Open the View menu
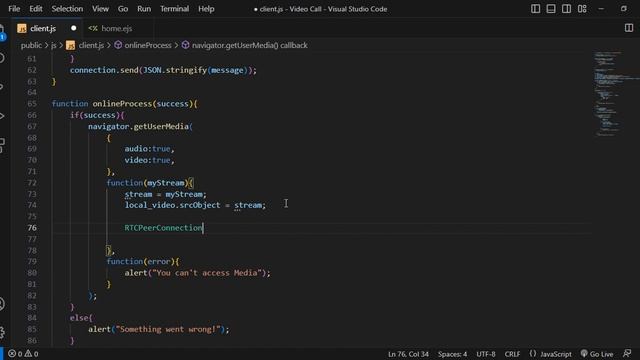Viewport: 640px width, 360px height. pyautogui.click(x=100, y=9)
